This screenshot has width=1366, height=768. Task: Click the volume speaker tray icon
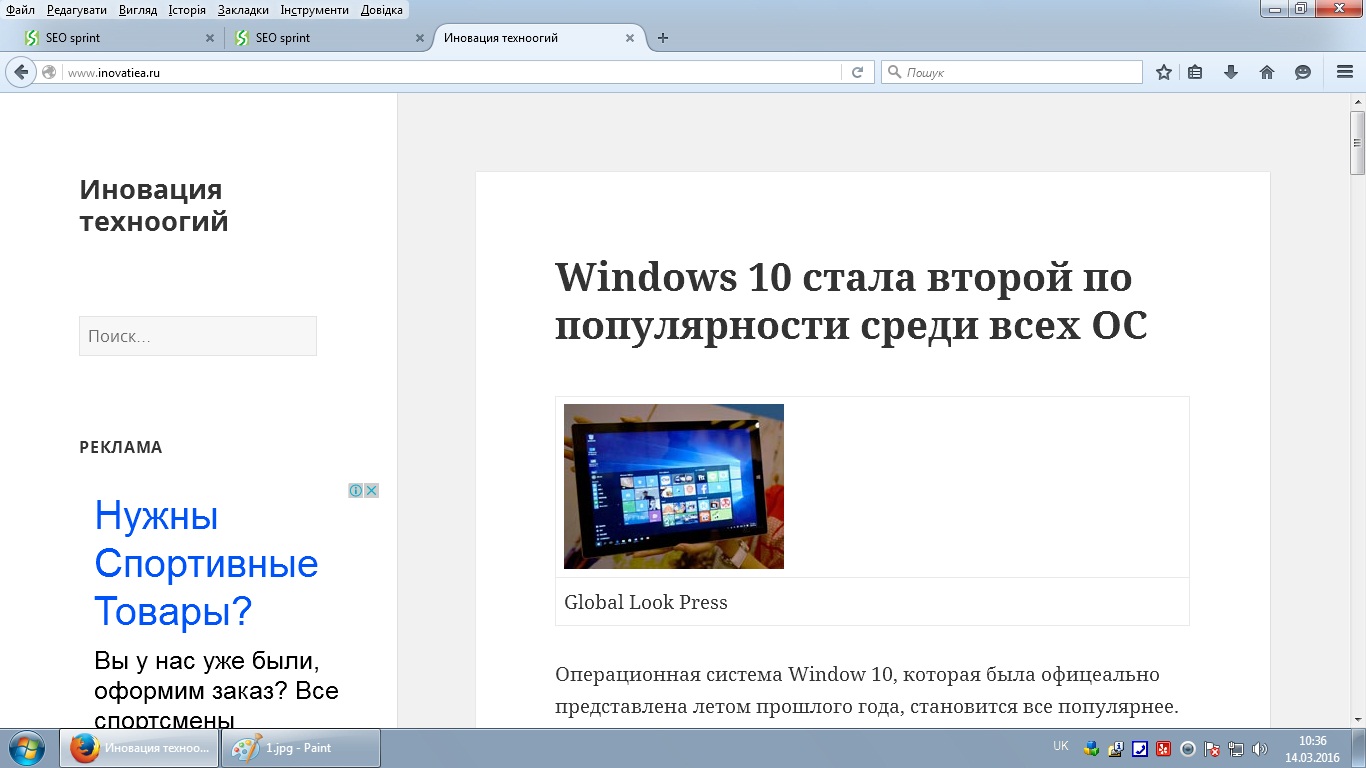(x=1260, y=748)
